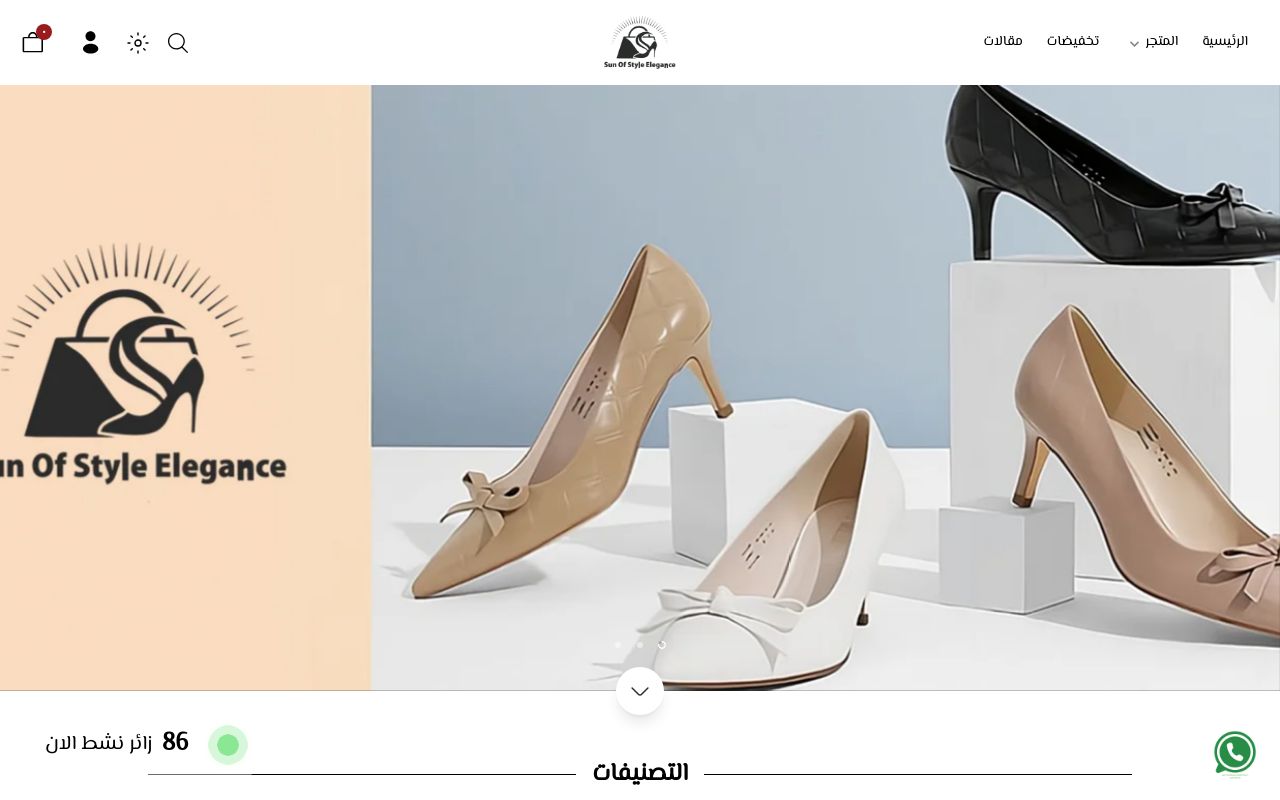Viewport: 1280px width, 800px height.
Task: Click the Sun Of Style Elegance header logo
Action: 640,42
